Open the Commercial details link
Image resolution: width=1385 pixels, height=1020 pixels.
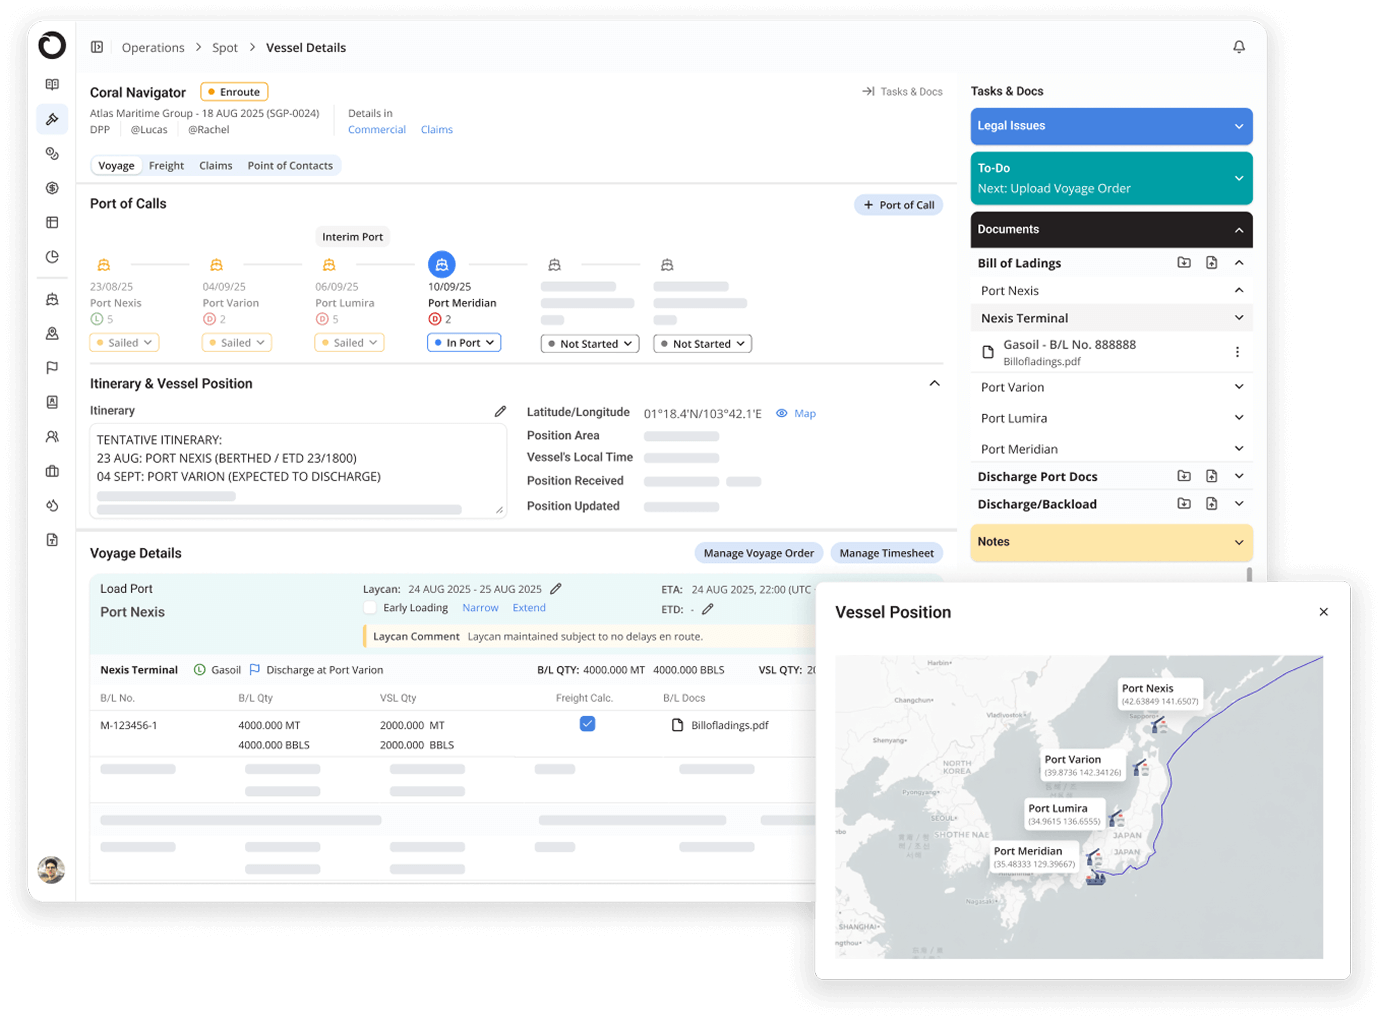(376, 130)
